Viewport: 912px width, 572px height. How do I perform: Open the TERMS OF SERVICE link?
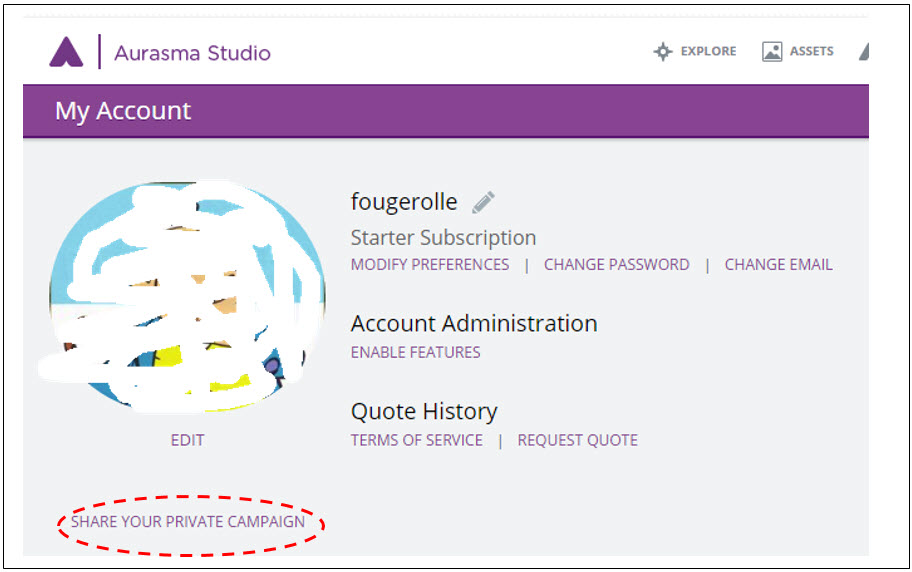[x=416, y=440]
